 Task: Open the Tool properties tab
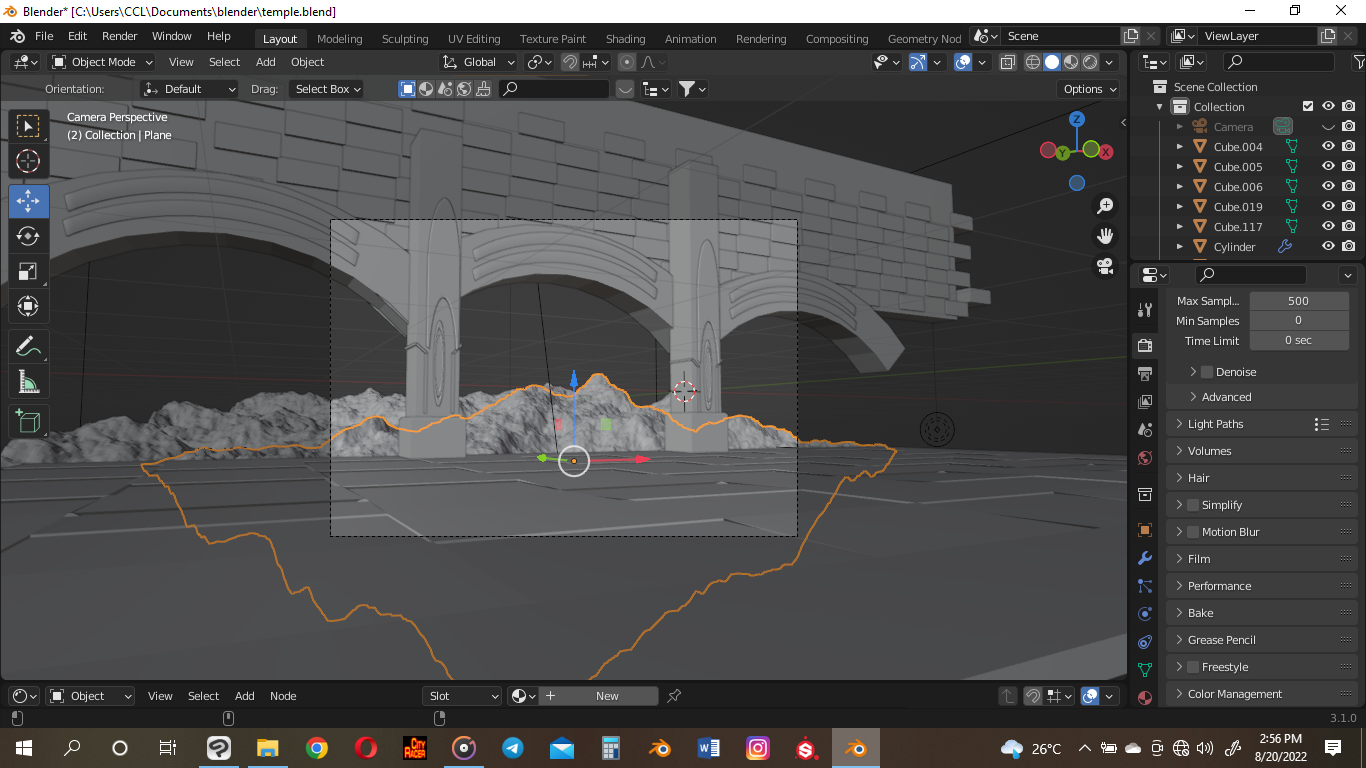[x=1145, y=310]
